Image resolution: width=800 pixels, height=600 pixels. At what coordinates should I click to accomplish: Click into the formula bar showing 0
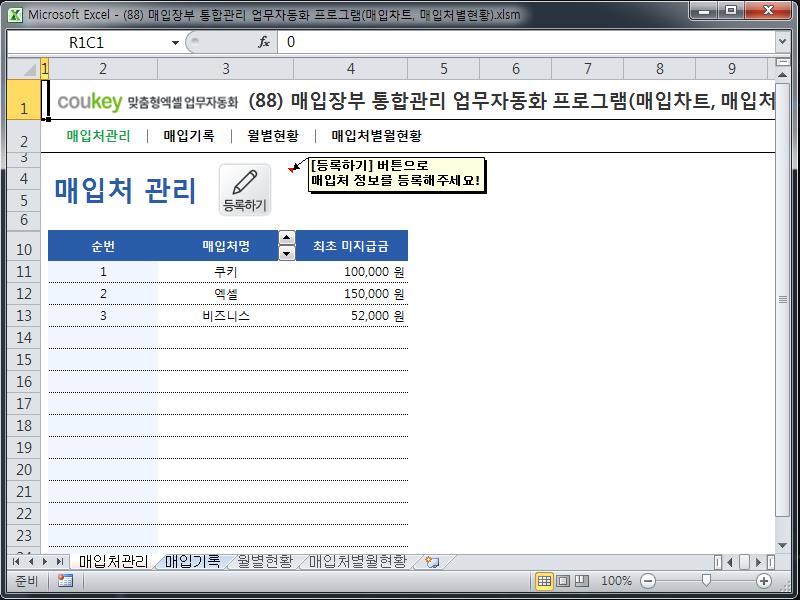[526, 42]
